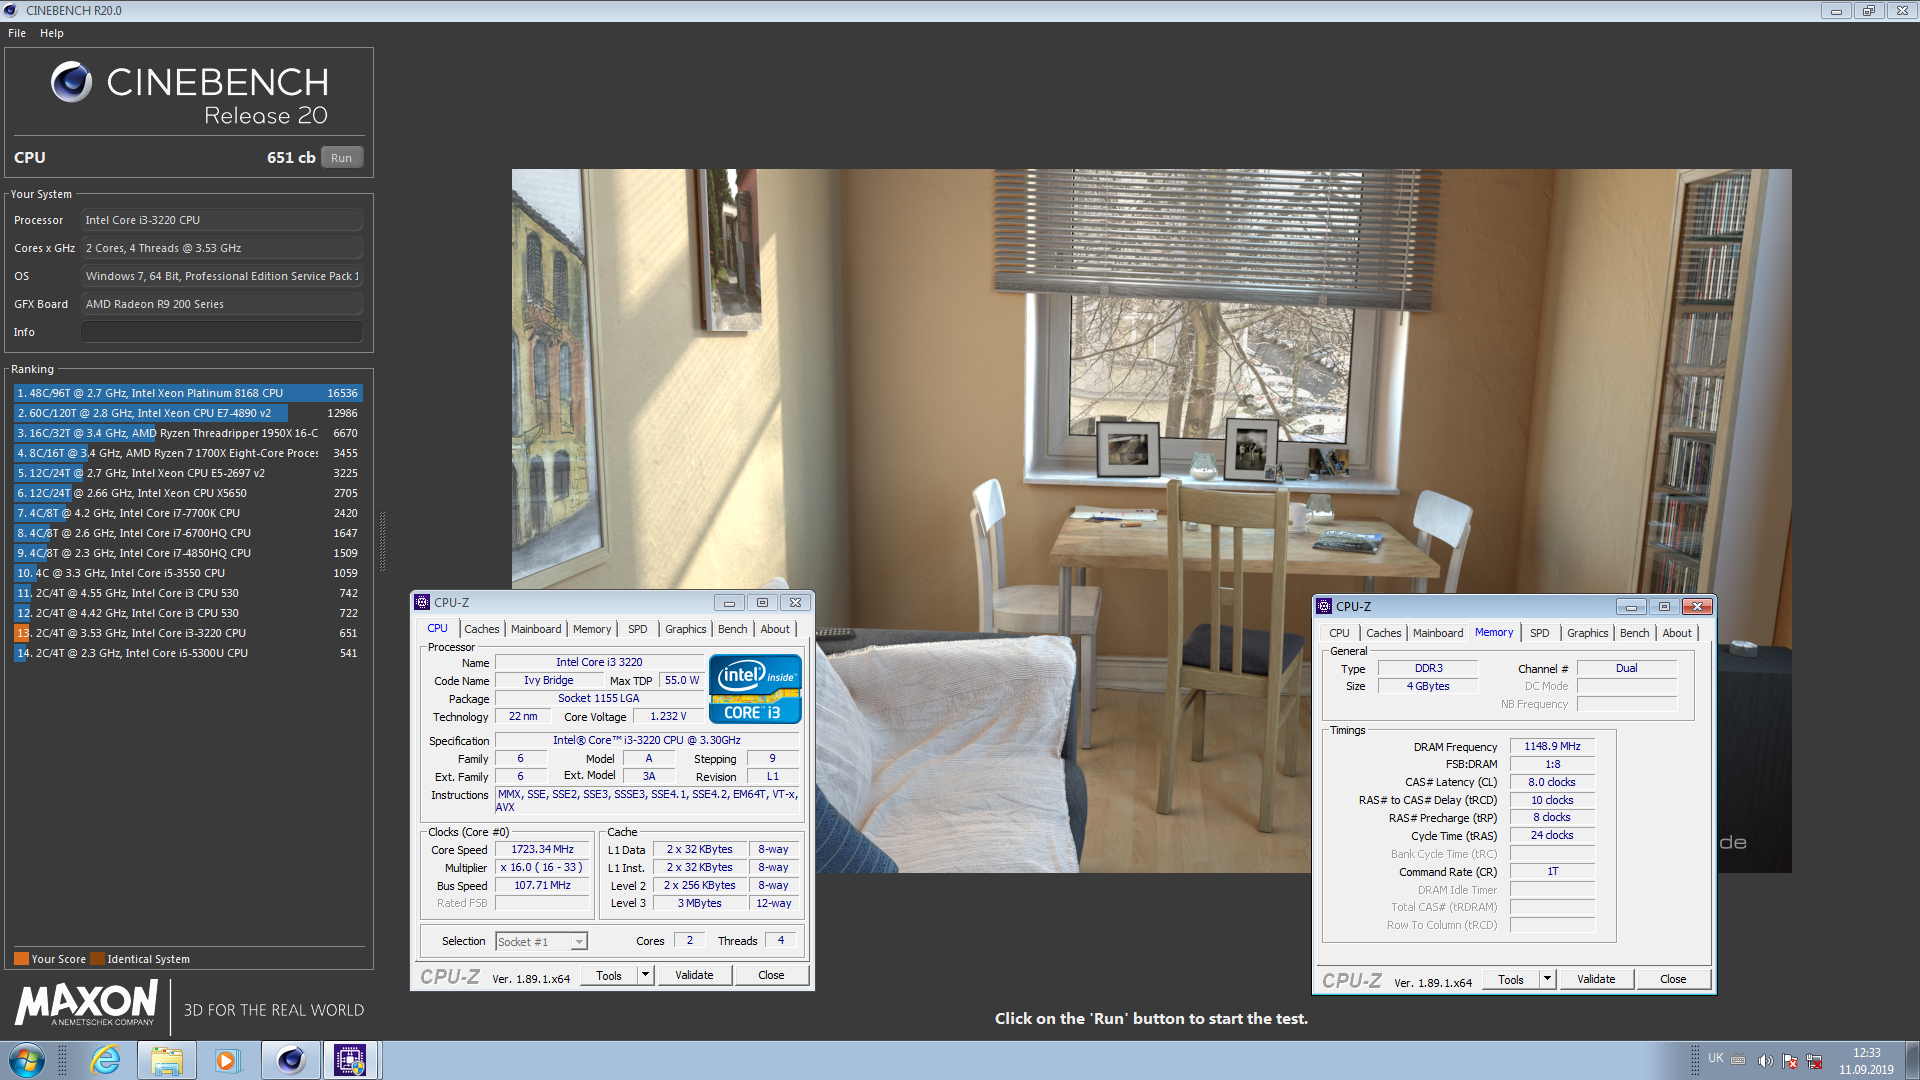Minimize the right CPU-Z window

click(x=1631, y=607)
